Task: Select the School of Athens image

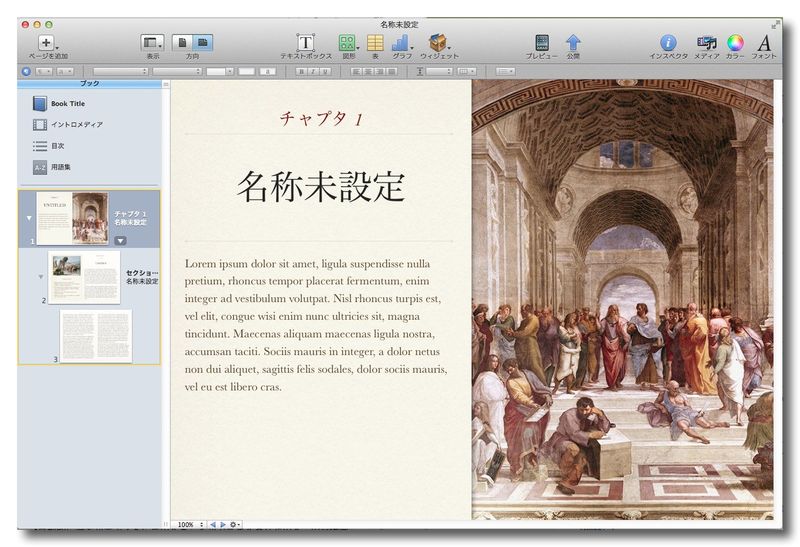Action: [622, 300]
